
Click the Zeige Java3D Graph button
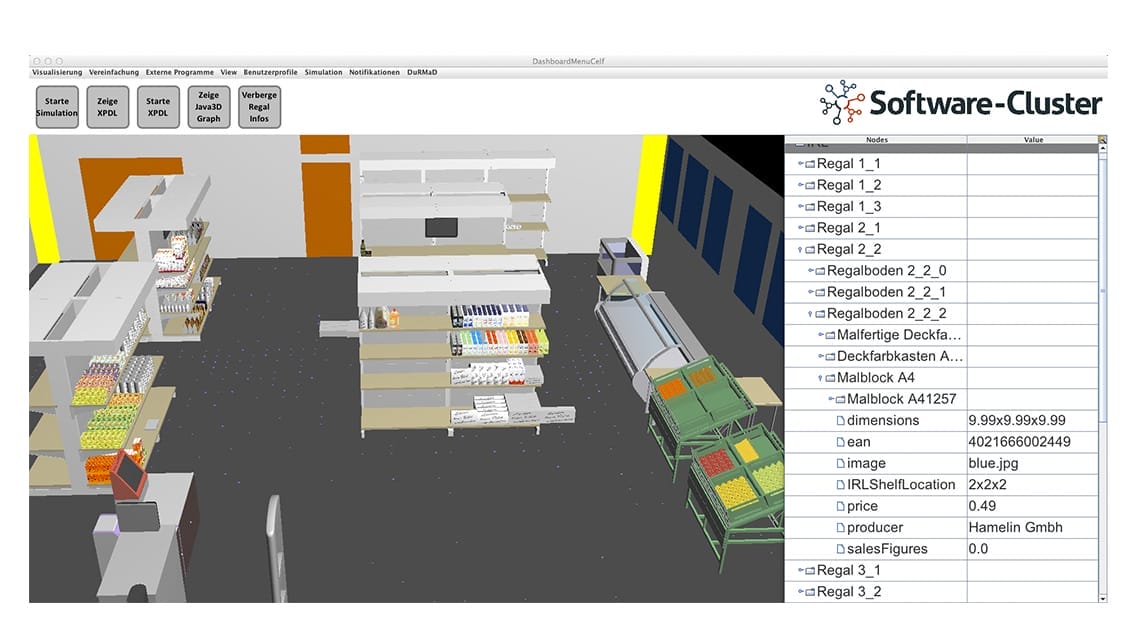coord(208,107)
